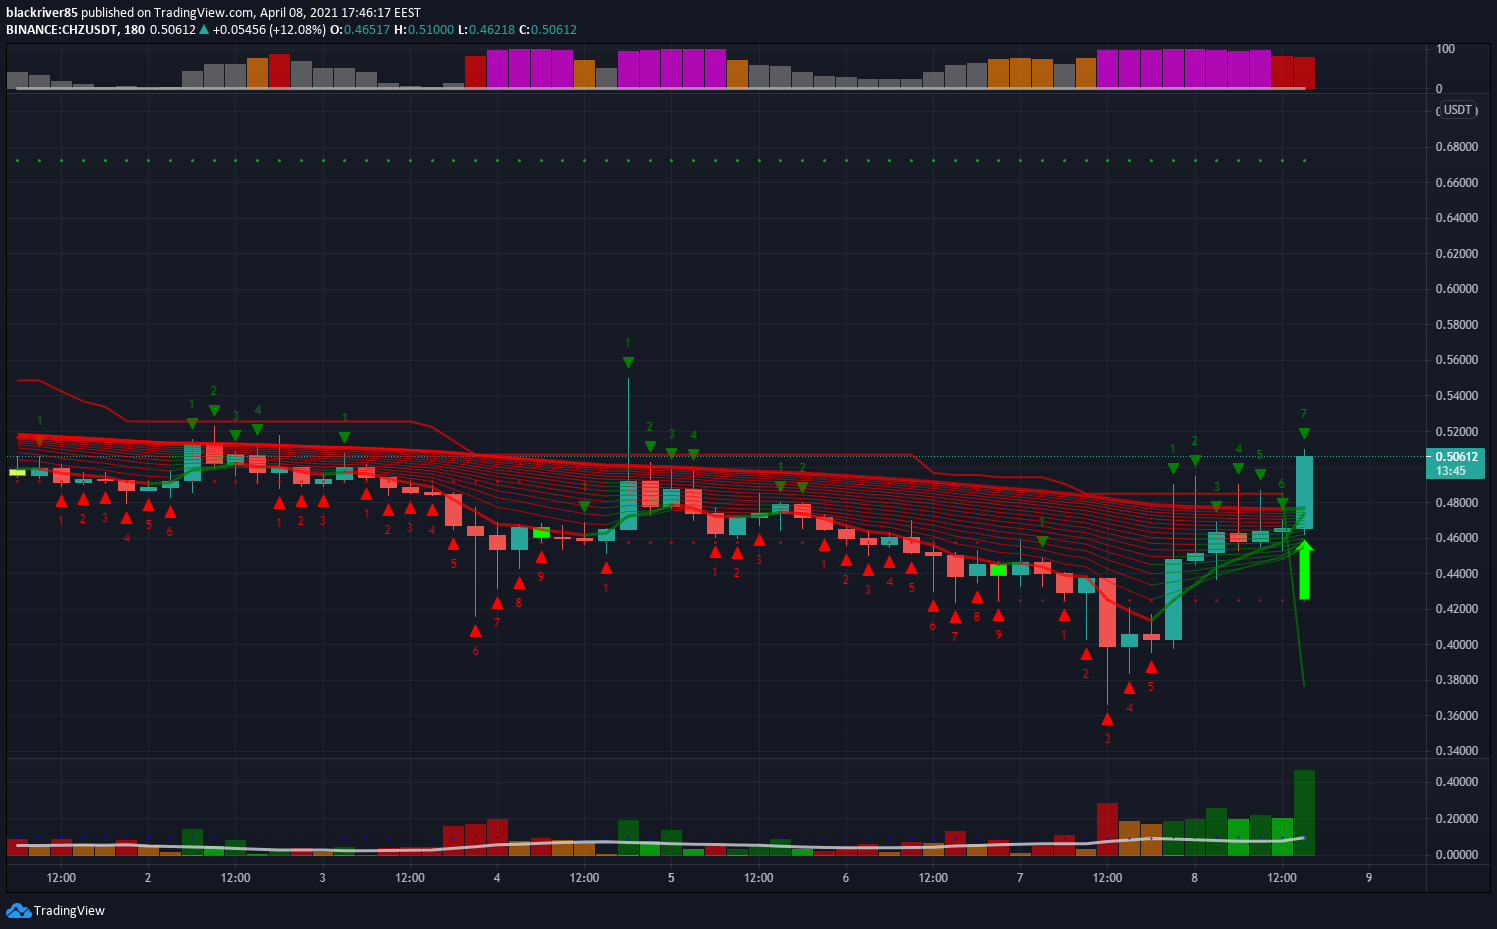Click the +0.05456 (+12.08%) change value

click(x=269, y=30)
